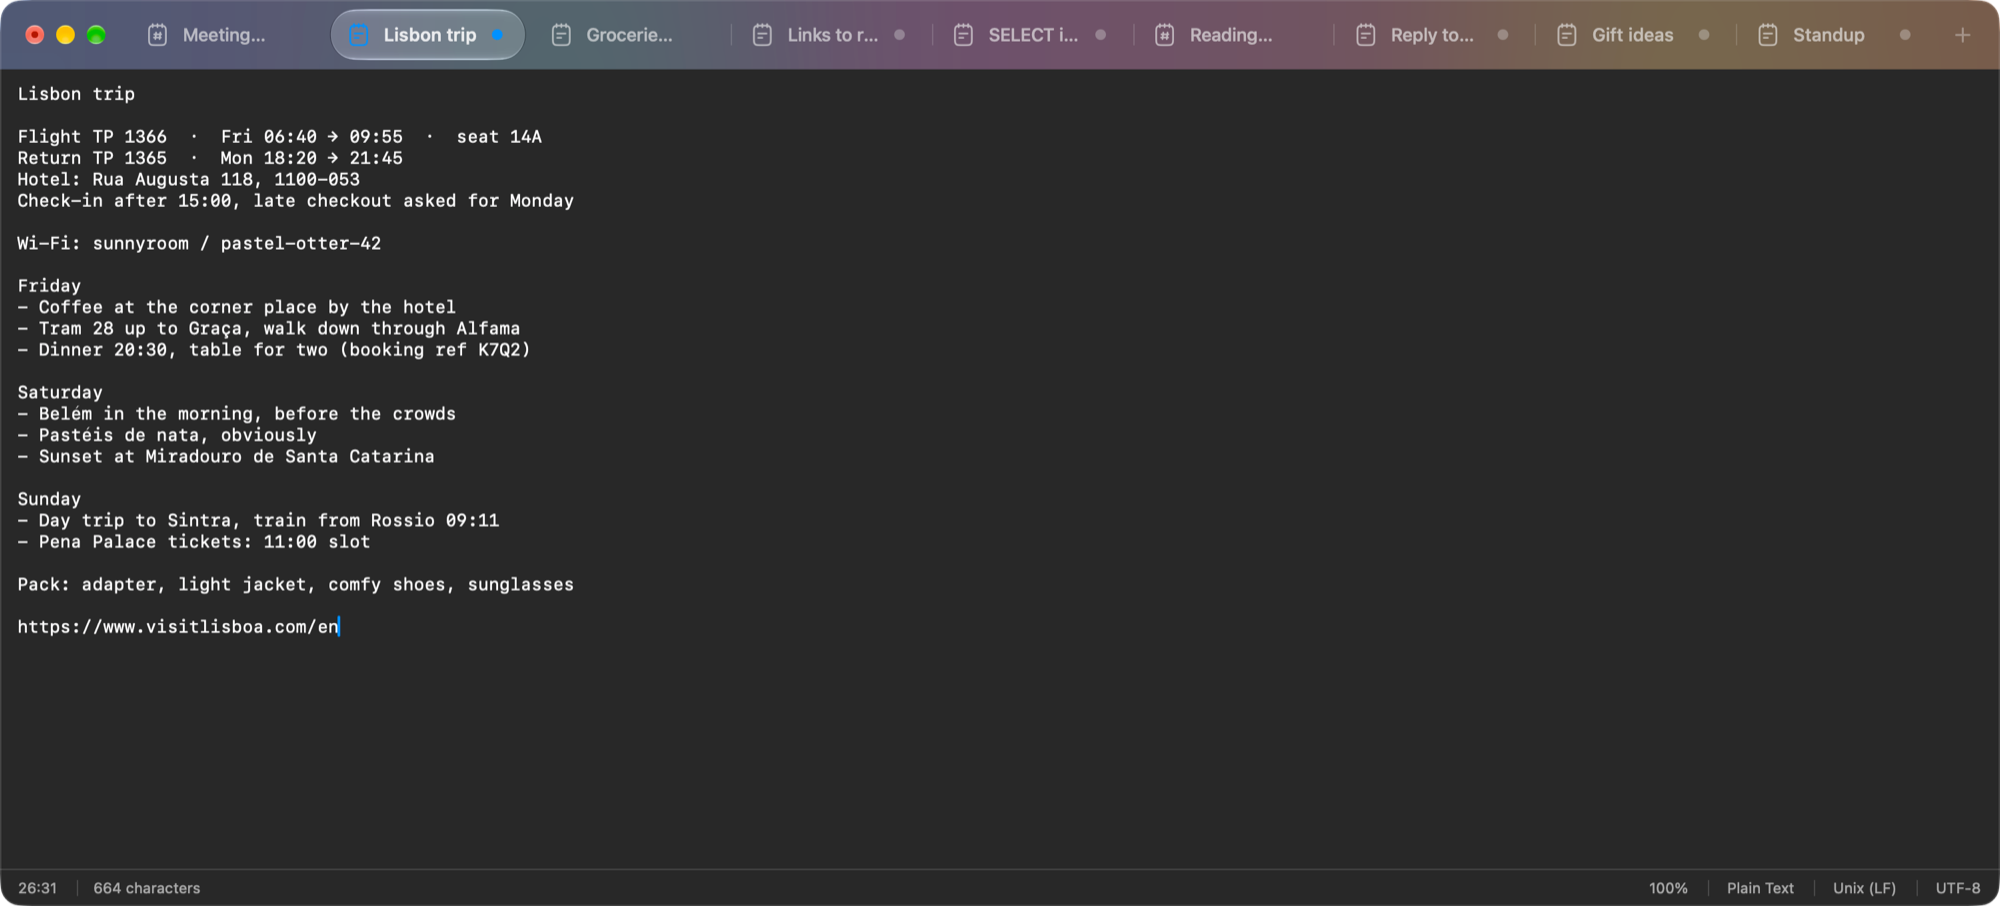Click the Sunday heading
This screenshot has height=906, width=2000.
tap(49, 499)
